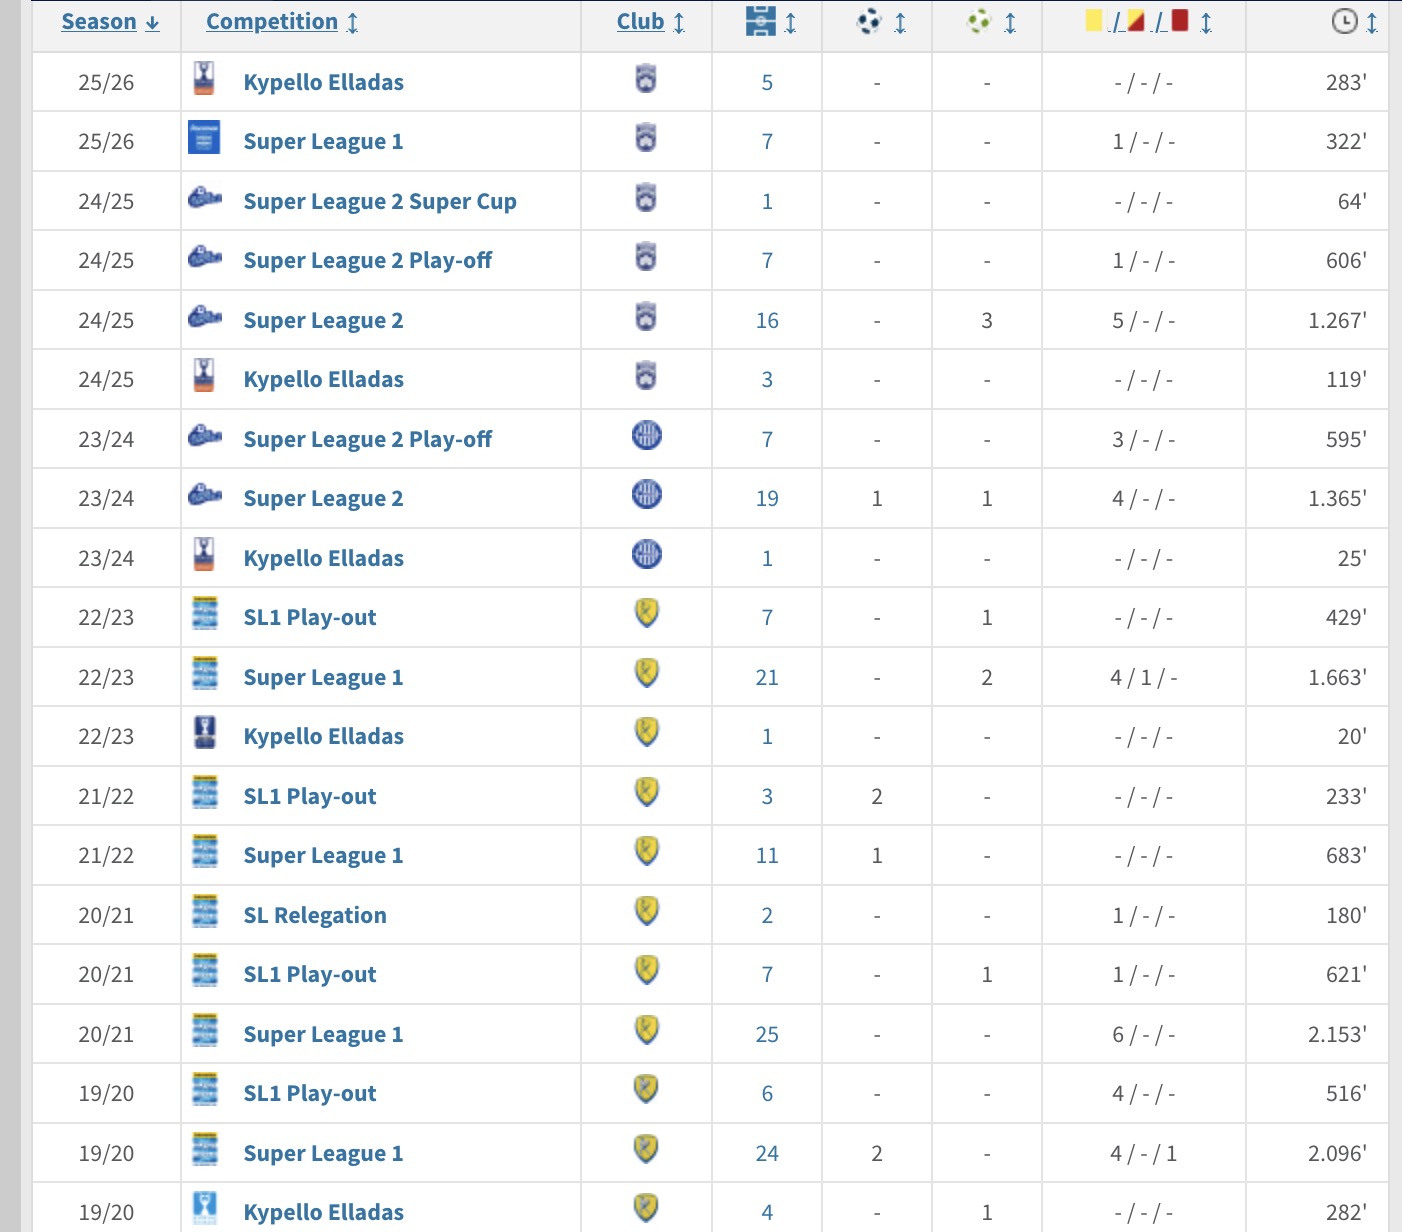View the 24 appearances in 19/20 Super League 1

click(767, 1153)
